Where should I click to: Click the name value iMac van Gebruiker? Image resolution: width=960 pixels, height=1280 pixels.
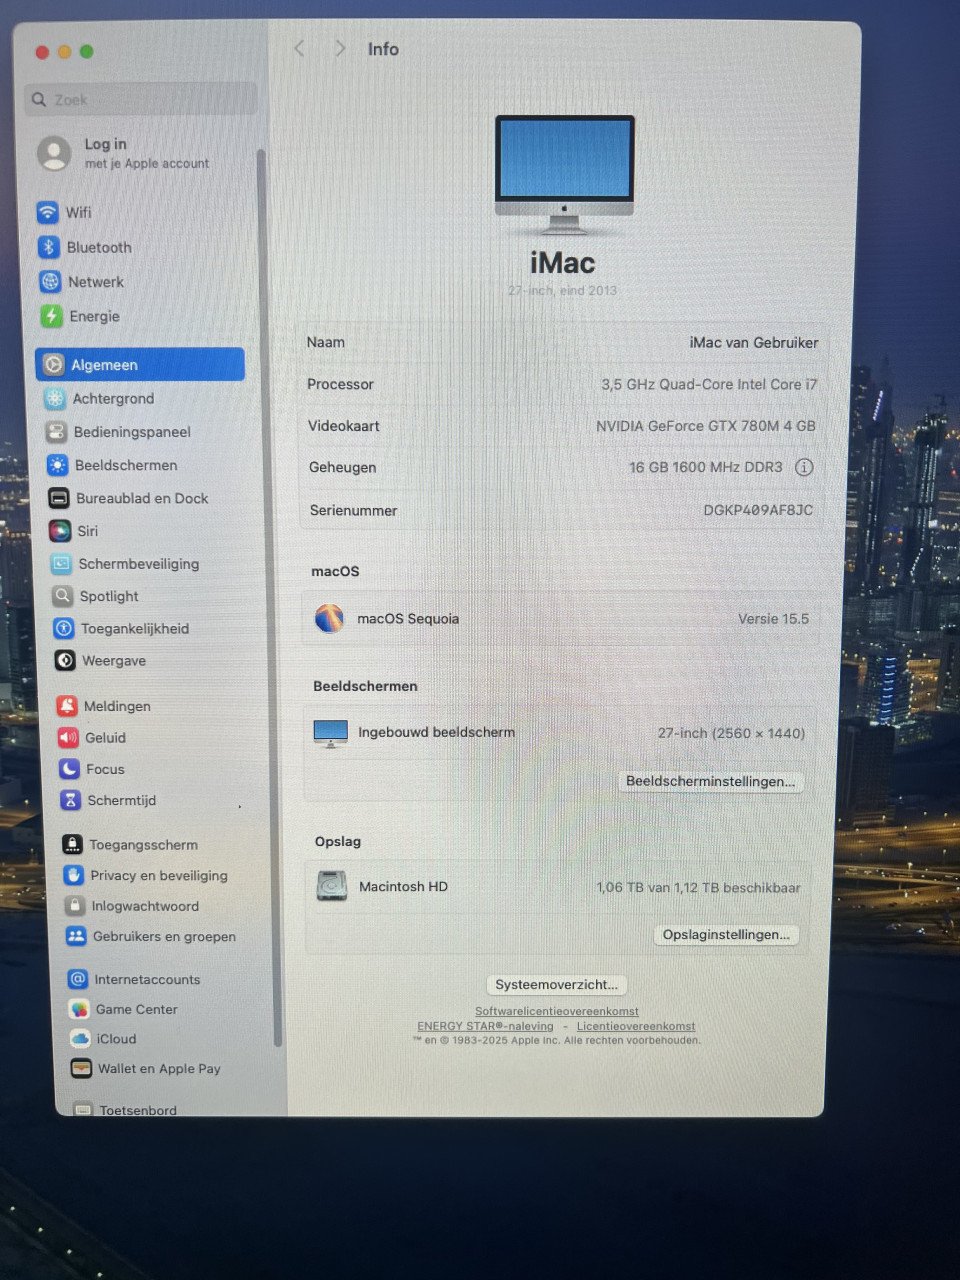754,342
